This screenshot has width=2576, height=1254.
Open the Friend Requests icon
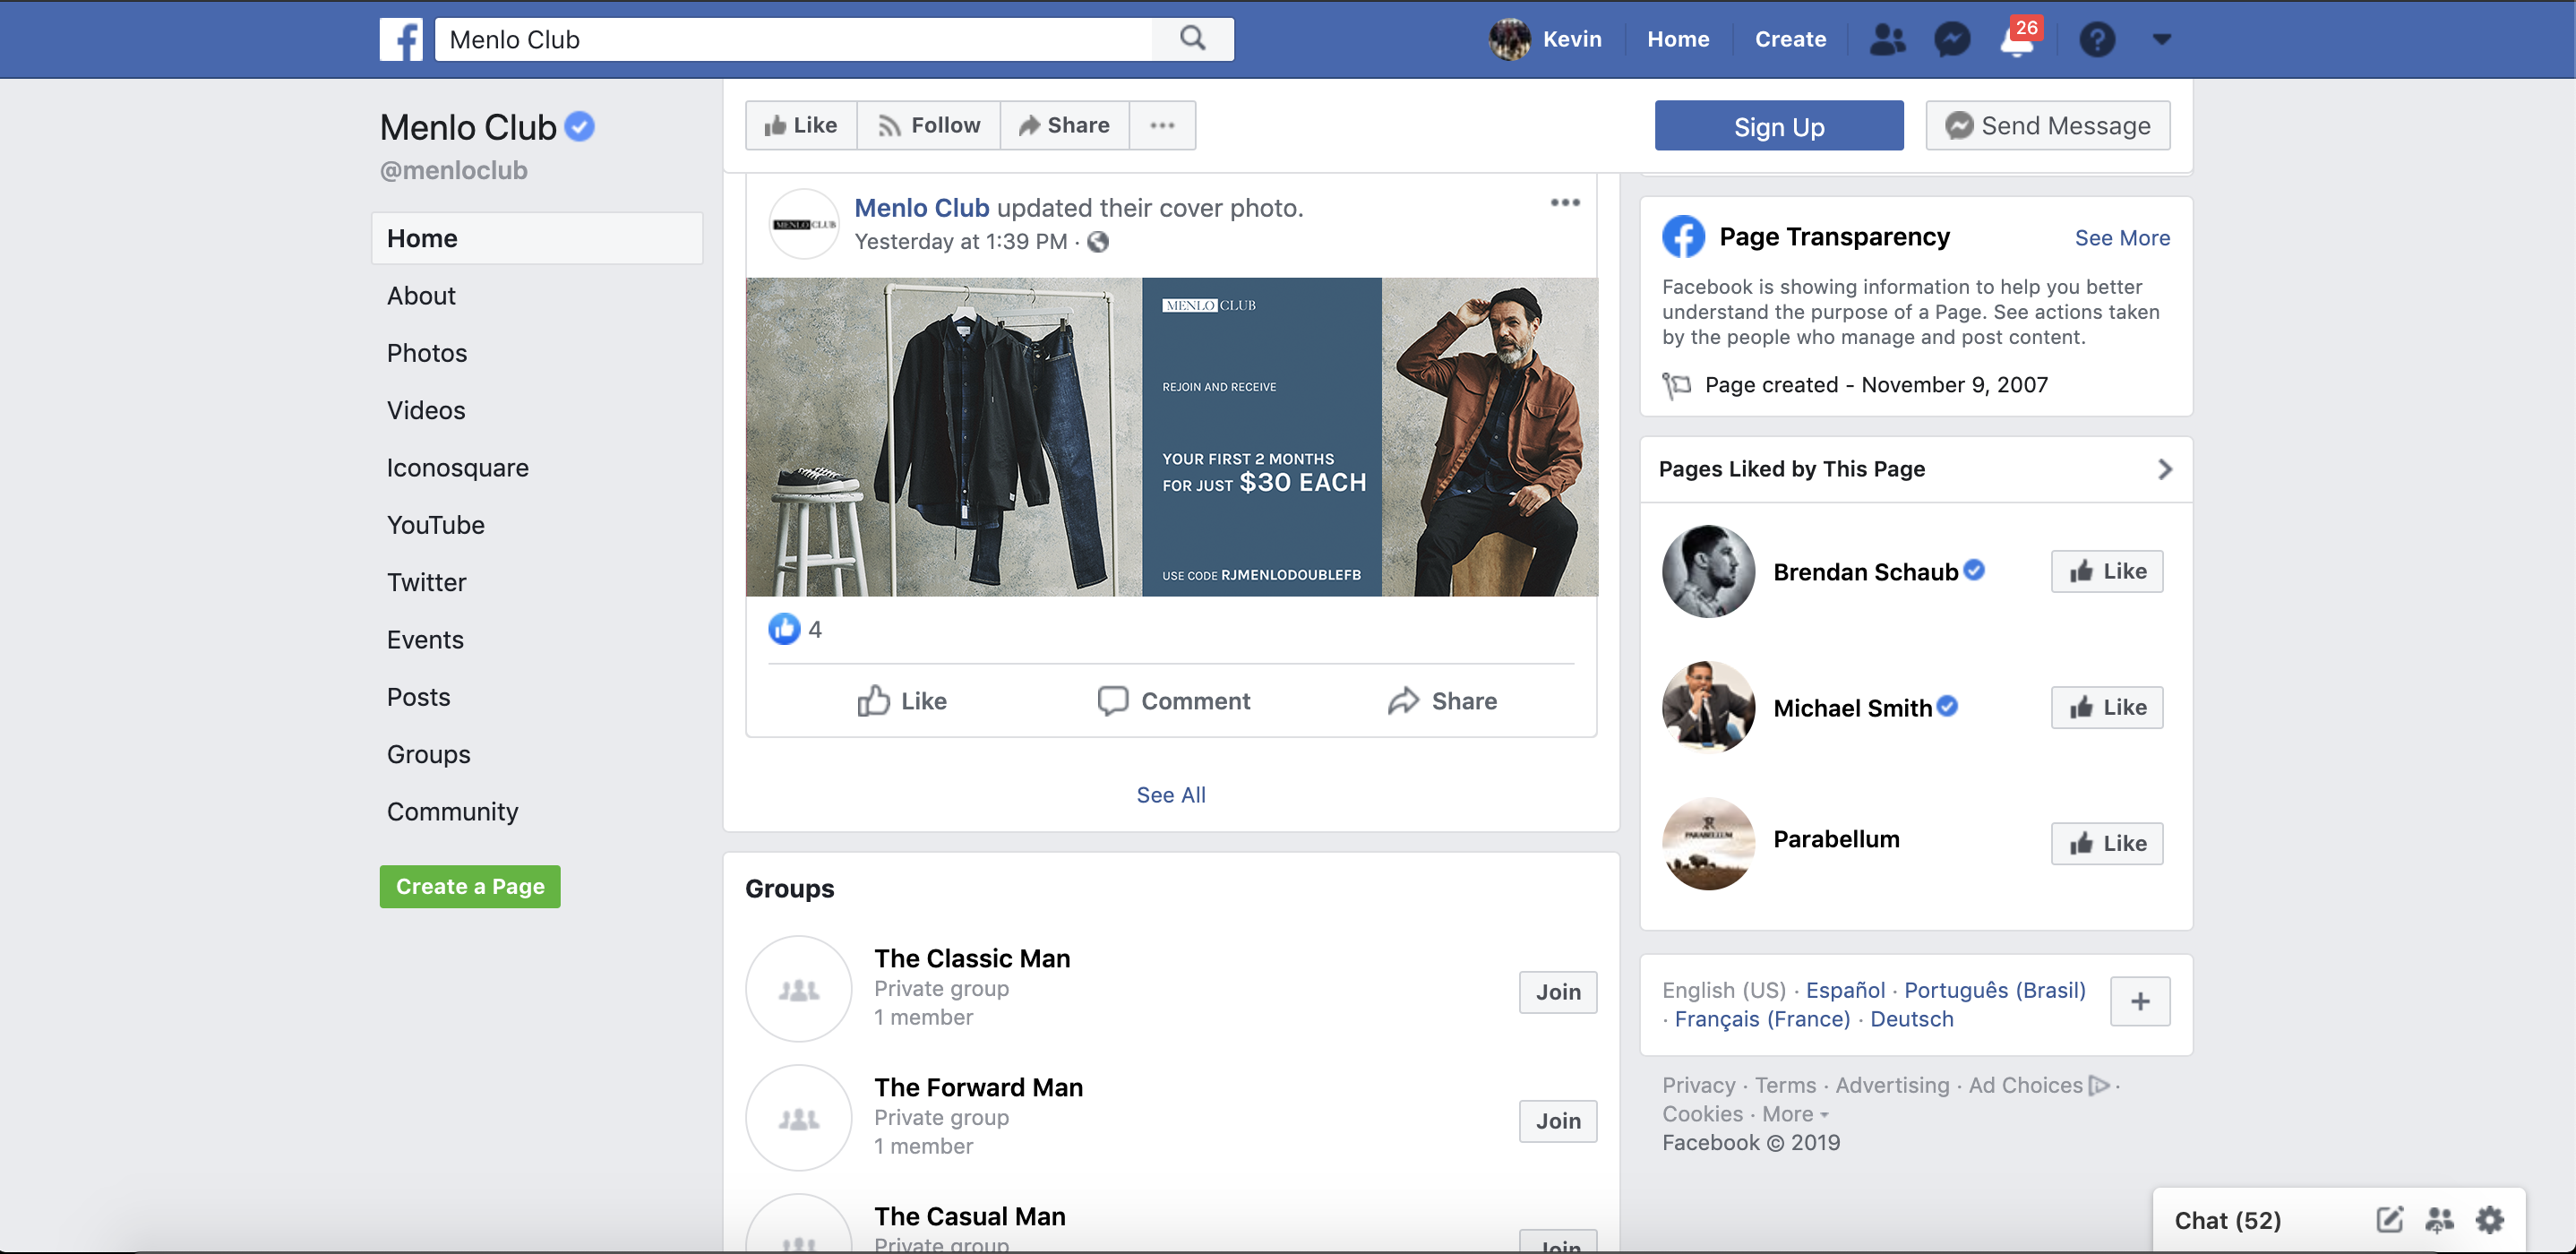coord(1887,39)
